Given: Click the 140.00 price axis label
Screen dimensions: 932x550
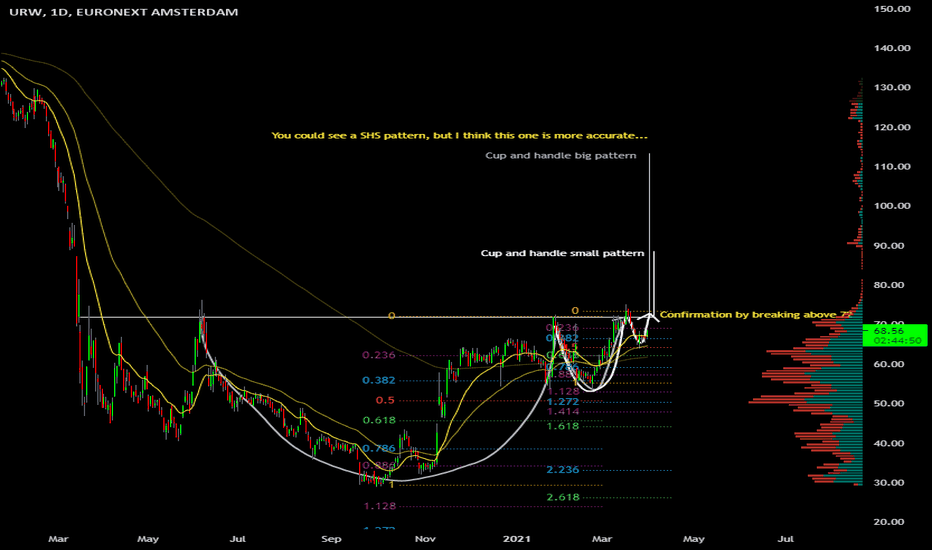Looking at the screenshot, I should [892, 48].
